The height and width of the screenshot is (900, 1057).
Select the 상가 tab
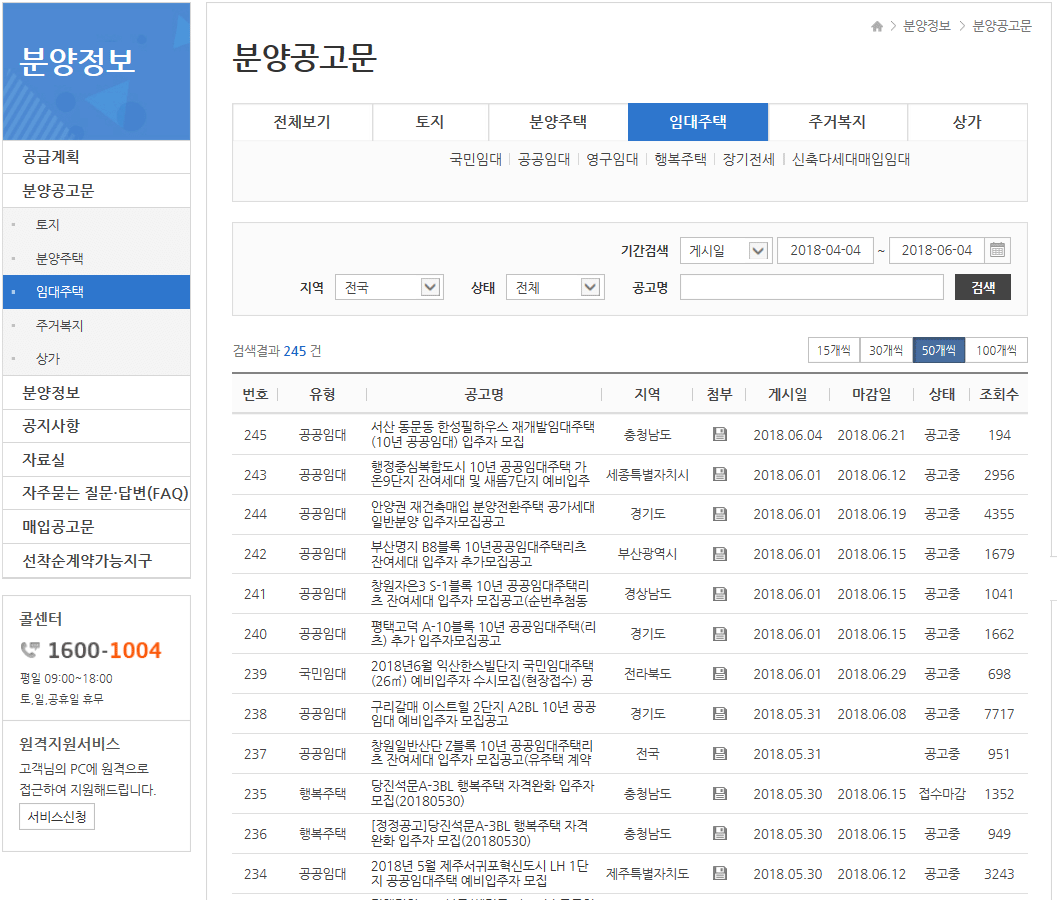tap(967, 122)
